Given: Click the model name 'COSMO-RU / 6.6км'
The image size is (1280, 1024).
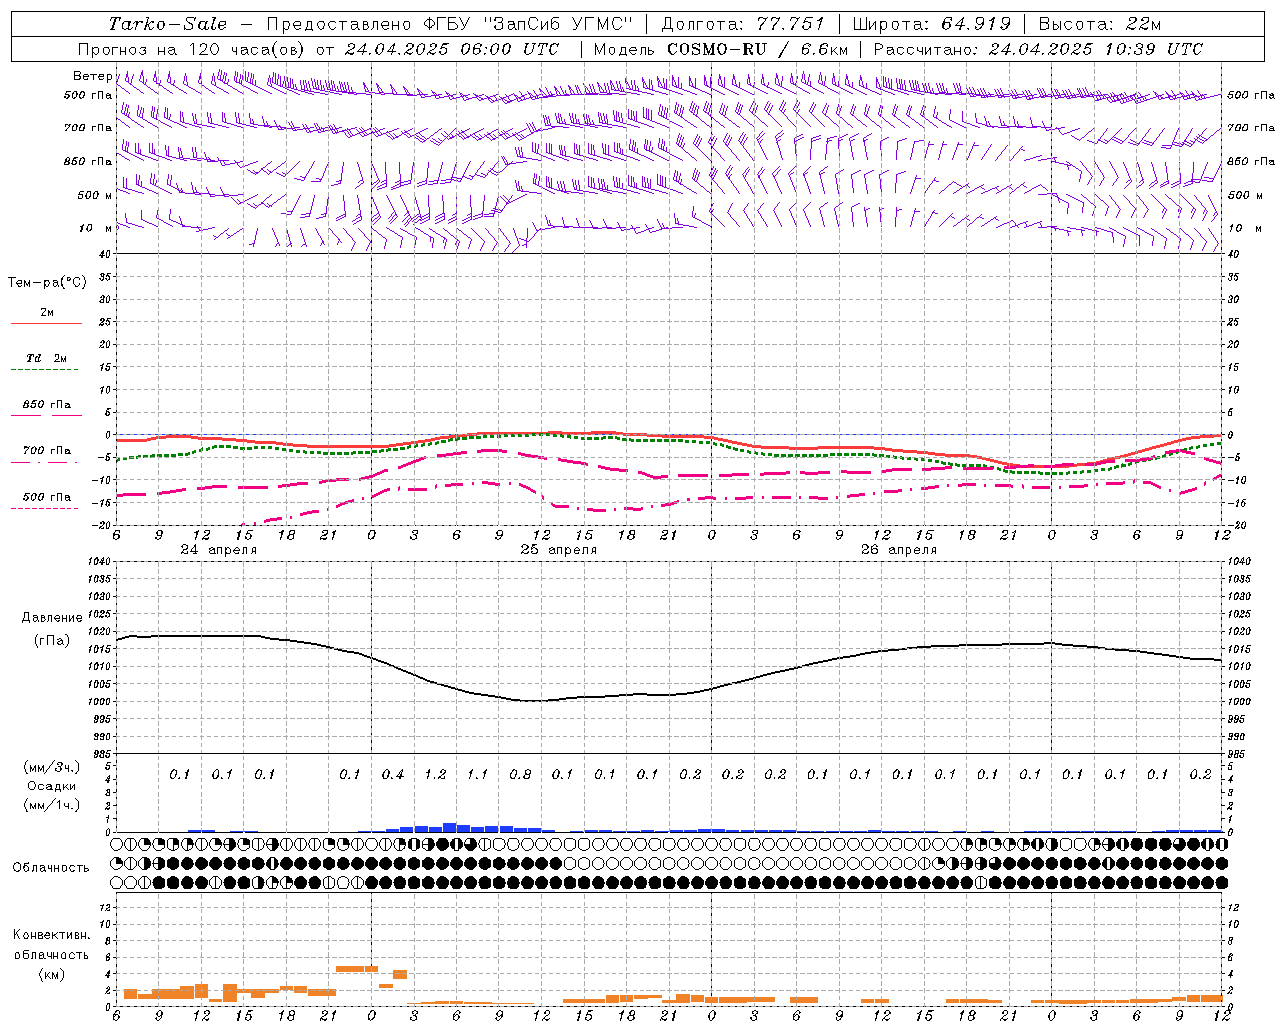Looking at the screenshot, I should tap(758, 49).
